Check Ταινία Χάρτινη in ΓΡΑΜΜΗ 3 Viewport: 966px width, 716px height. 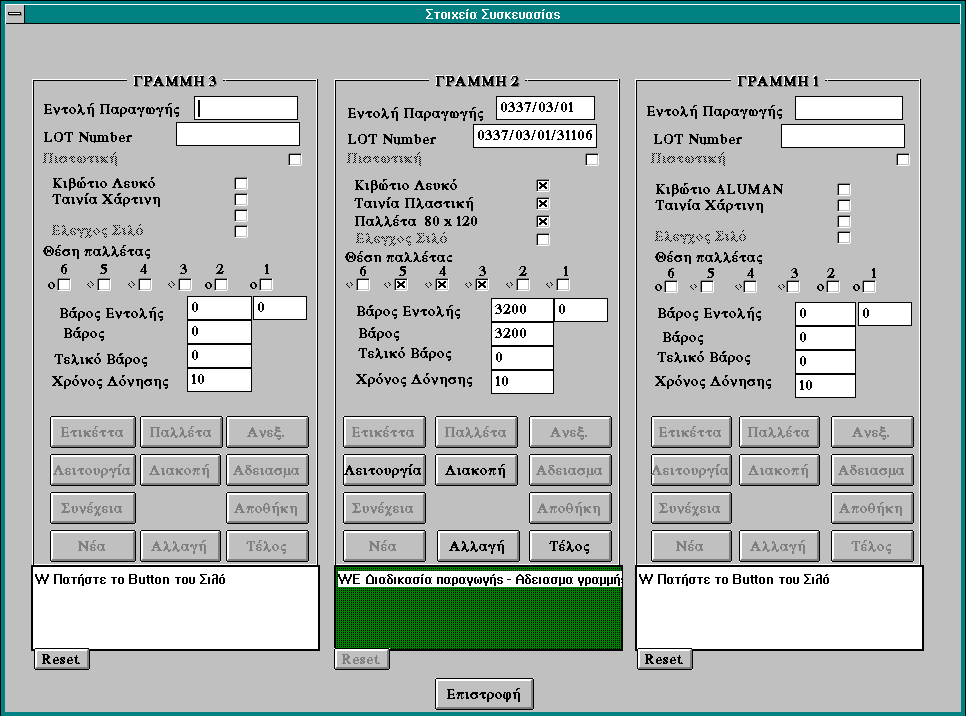click(240, 200)
